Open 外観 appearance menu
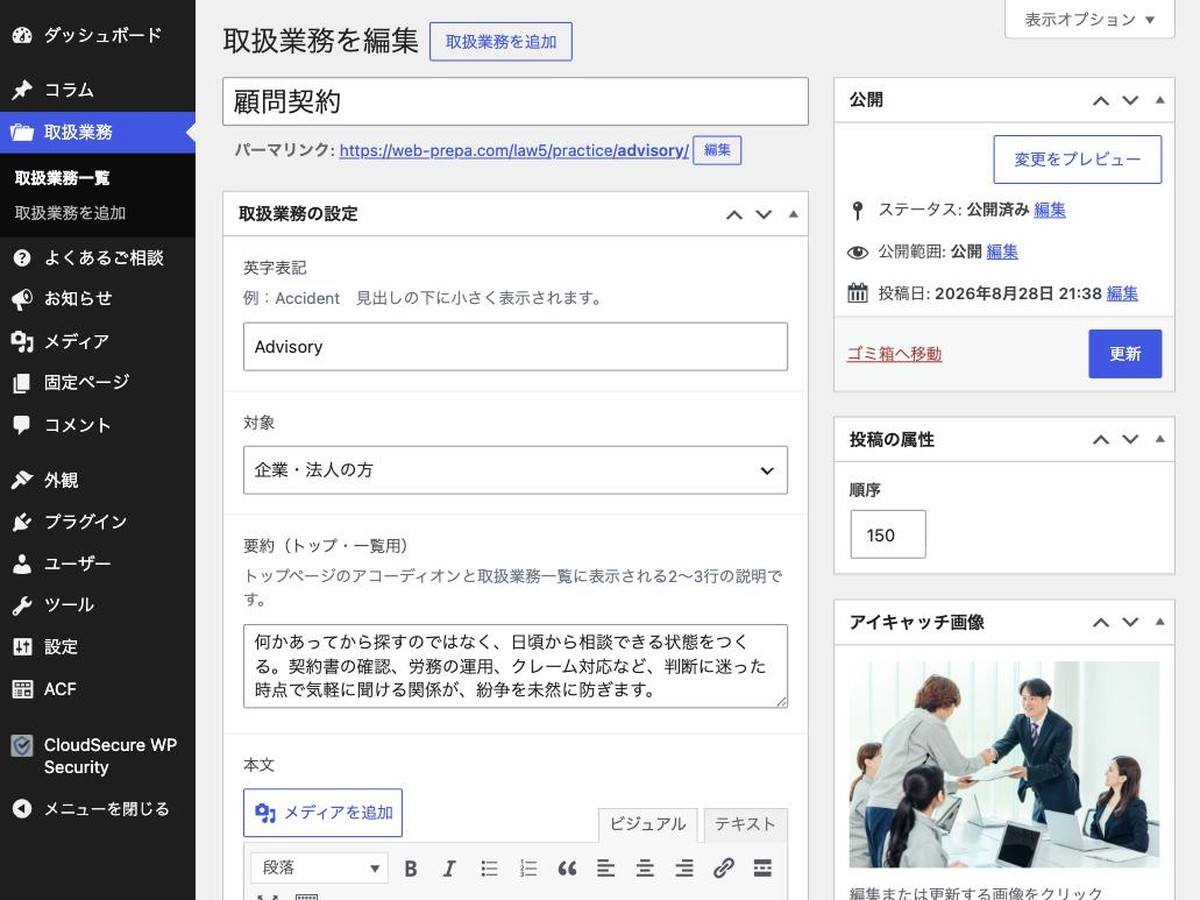The image size is (1200, 900). [x=98, y=480]
